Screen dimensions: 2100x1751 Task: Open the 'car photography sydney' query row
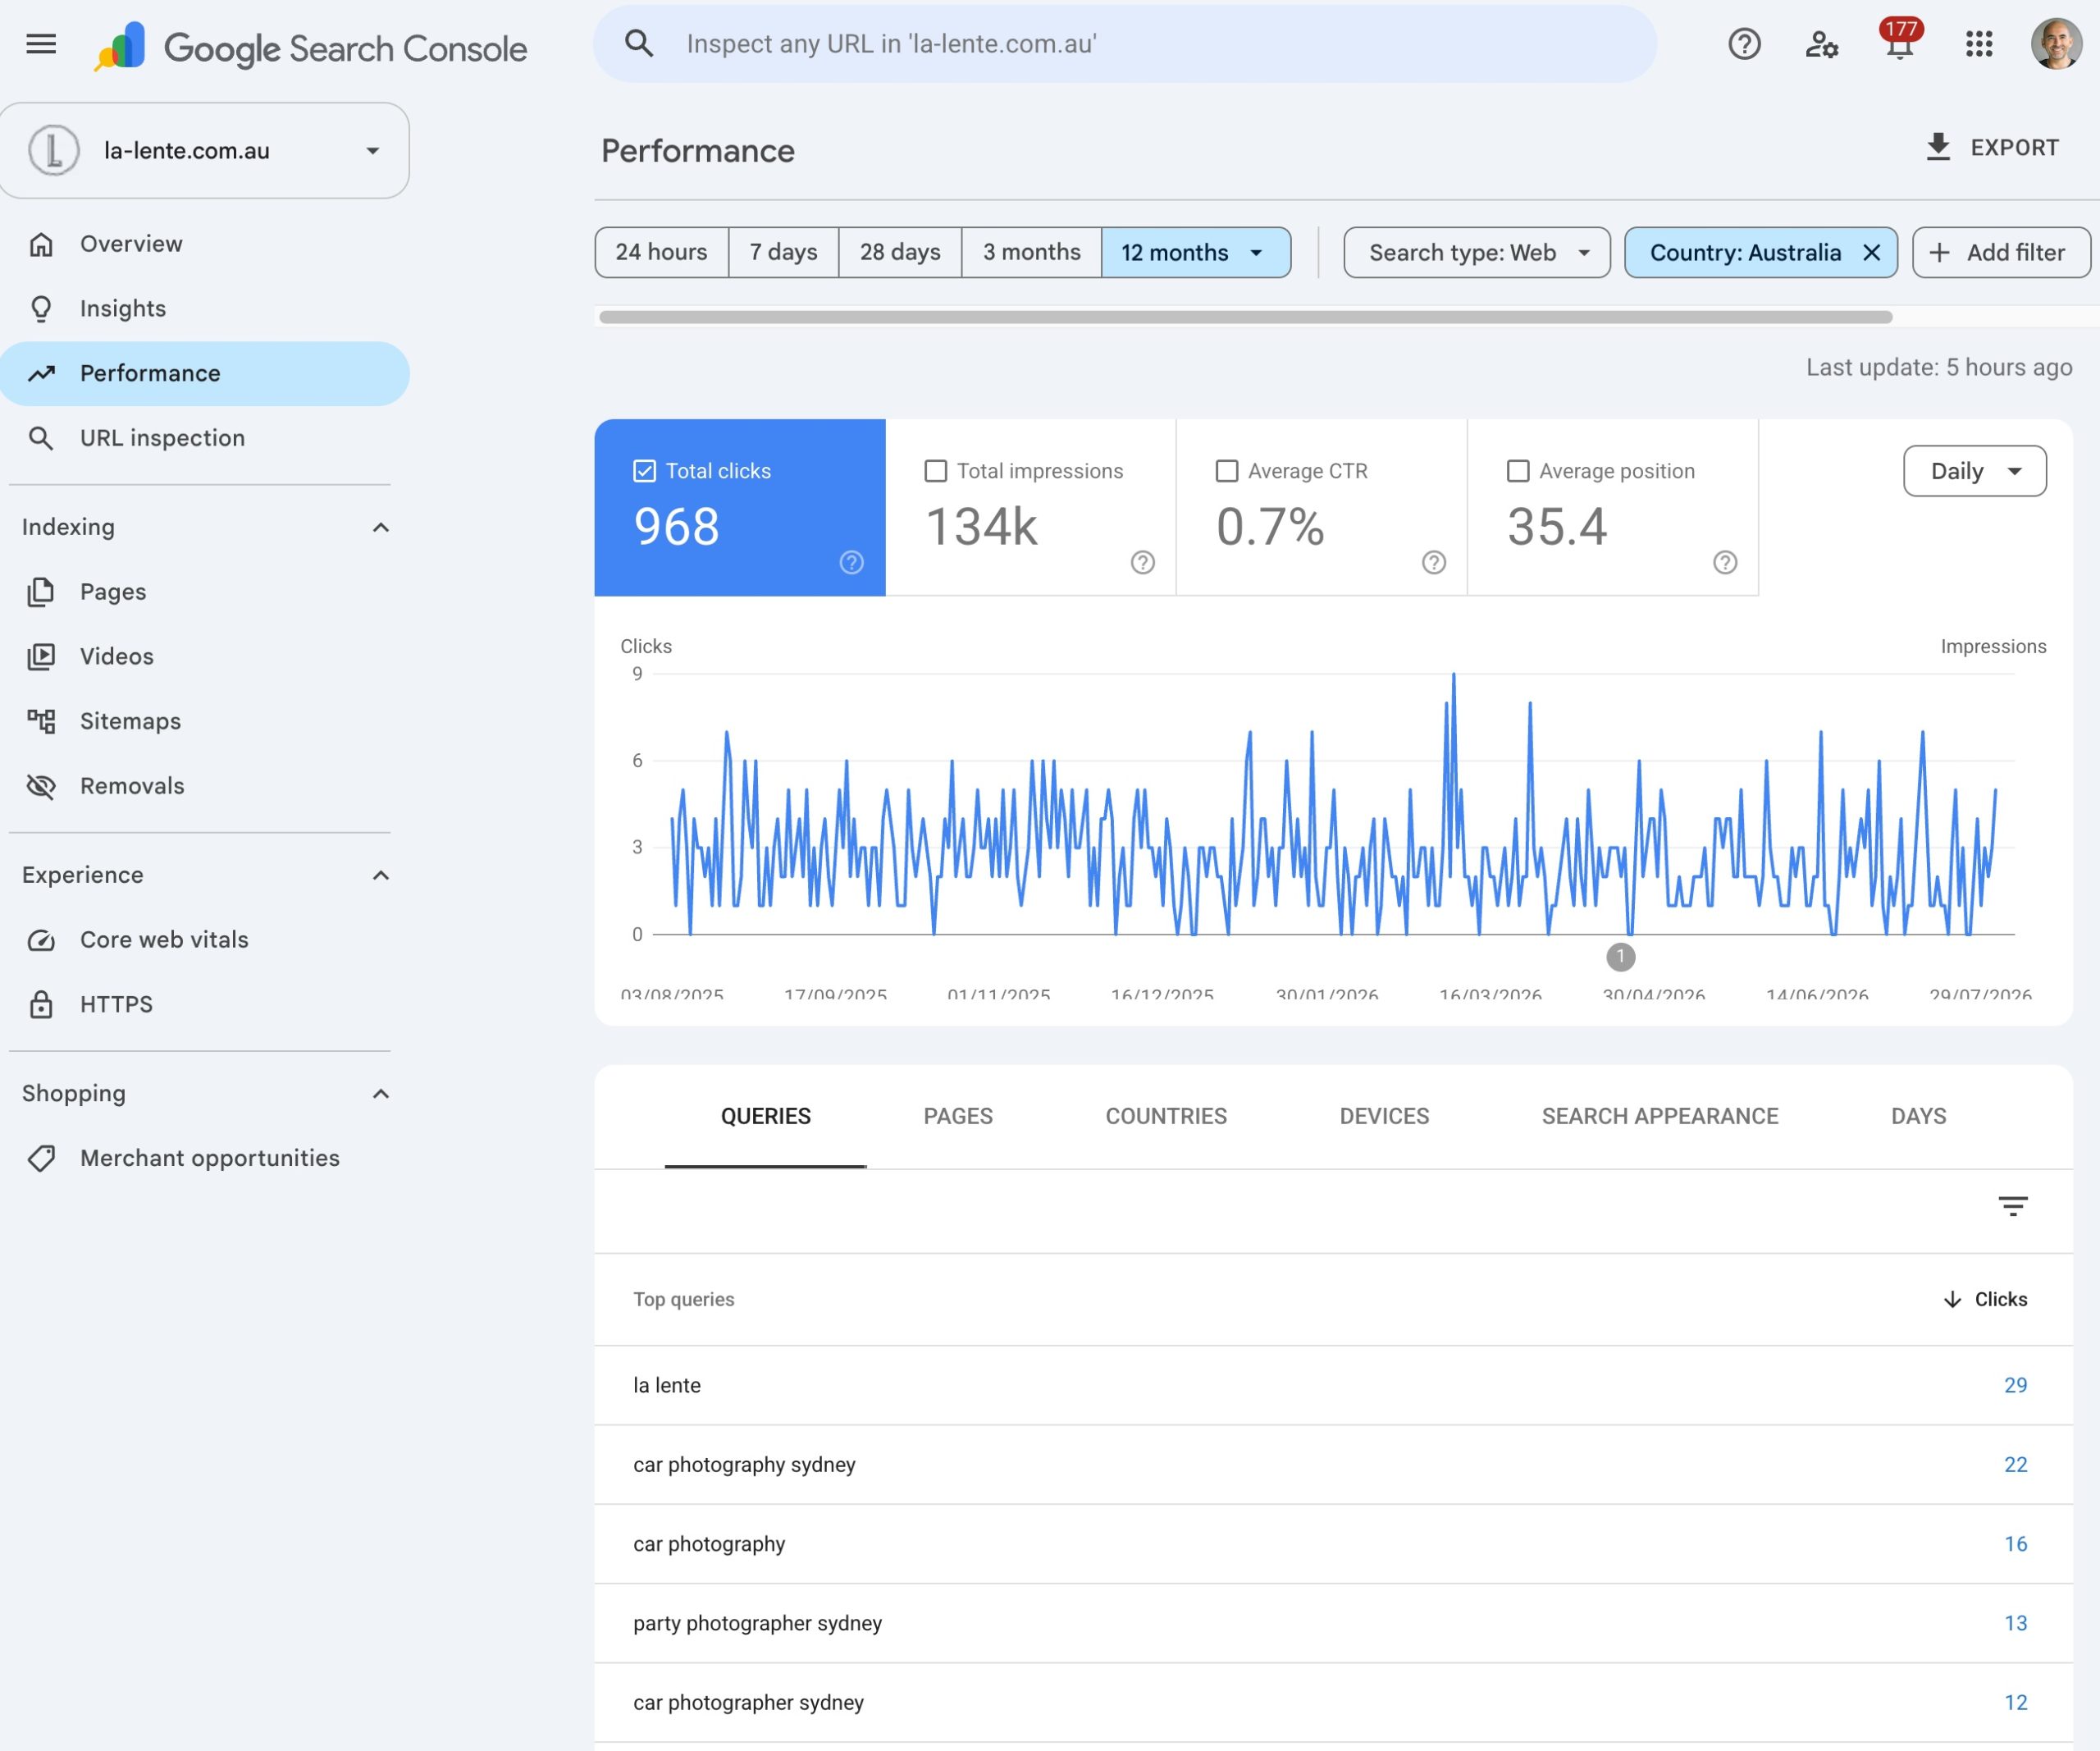pyautogui.click(x=1332, y=1464)
